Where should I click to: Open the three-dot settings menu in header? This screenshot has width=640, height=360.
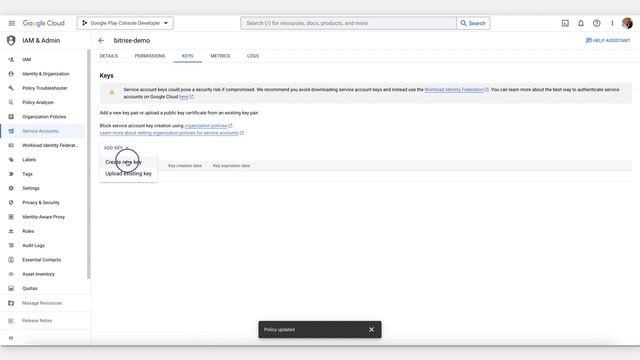point(612,23)
